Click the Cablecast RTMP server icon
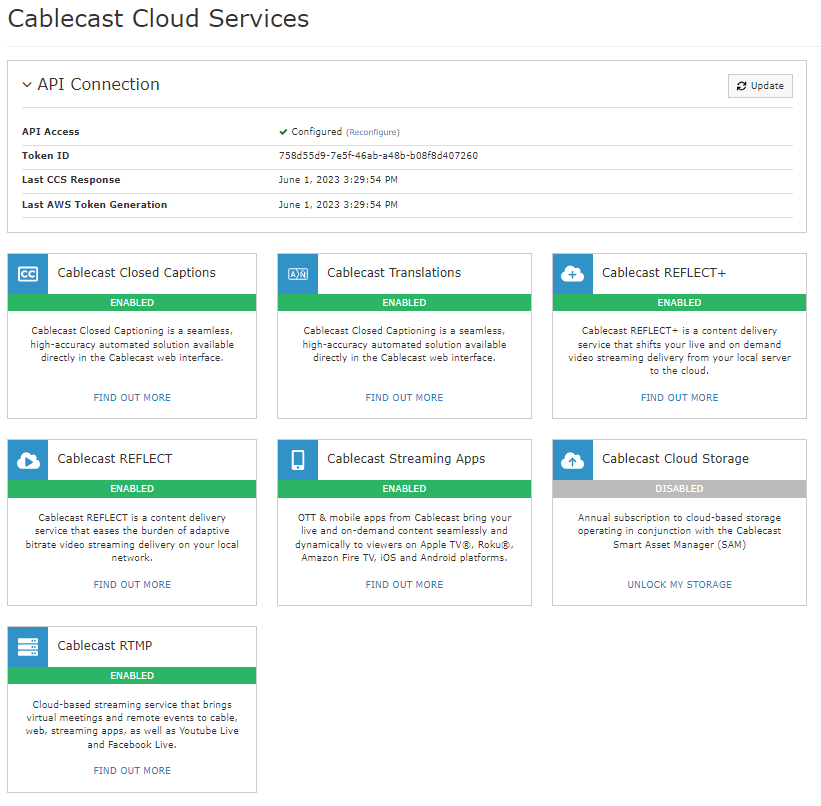 click(27, 647)
